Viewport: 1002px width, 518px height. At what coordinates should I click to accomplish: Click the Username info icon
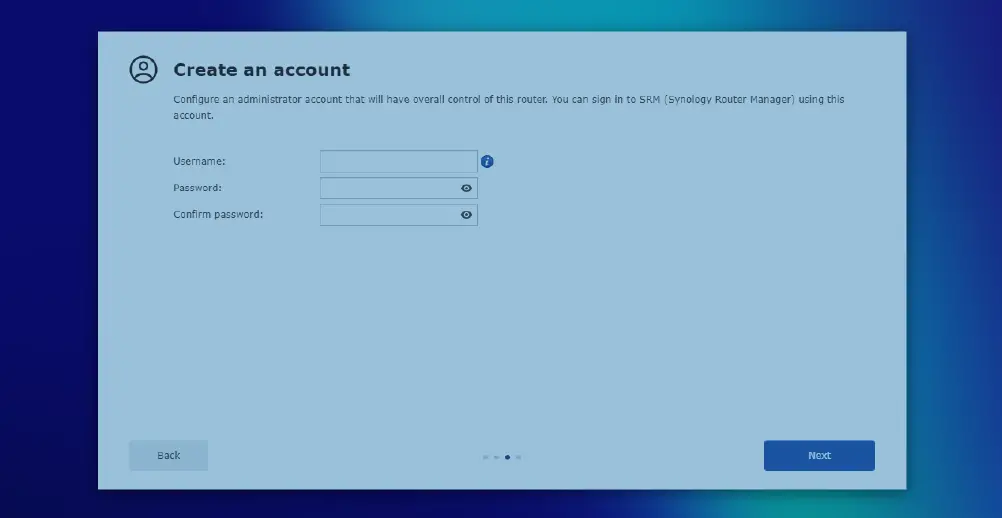487,162
